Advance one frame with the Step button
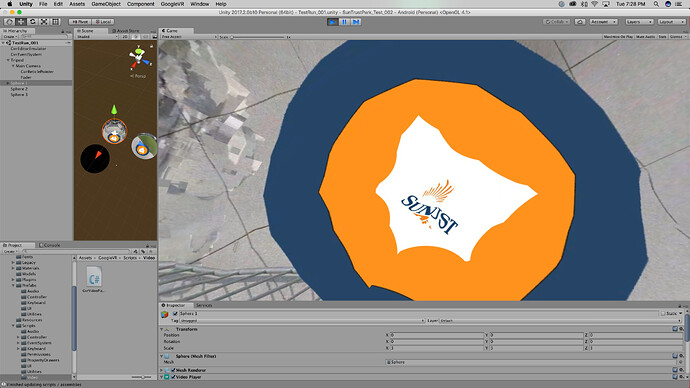 pyautogui.click(x=356, y=22)
